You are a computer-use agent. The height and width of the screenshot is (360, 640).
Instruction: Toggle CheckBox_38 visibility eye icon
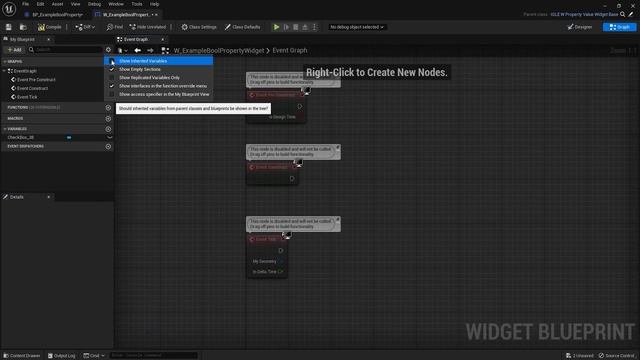[x=109, y=138]
